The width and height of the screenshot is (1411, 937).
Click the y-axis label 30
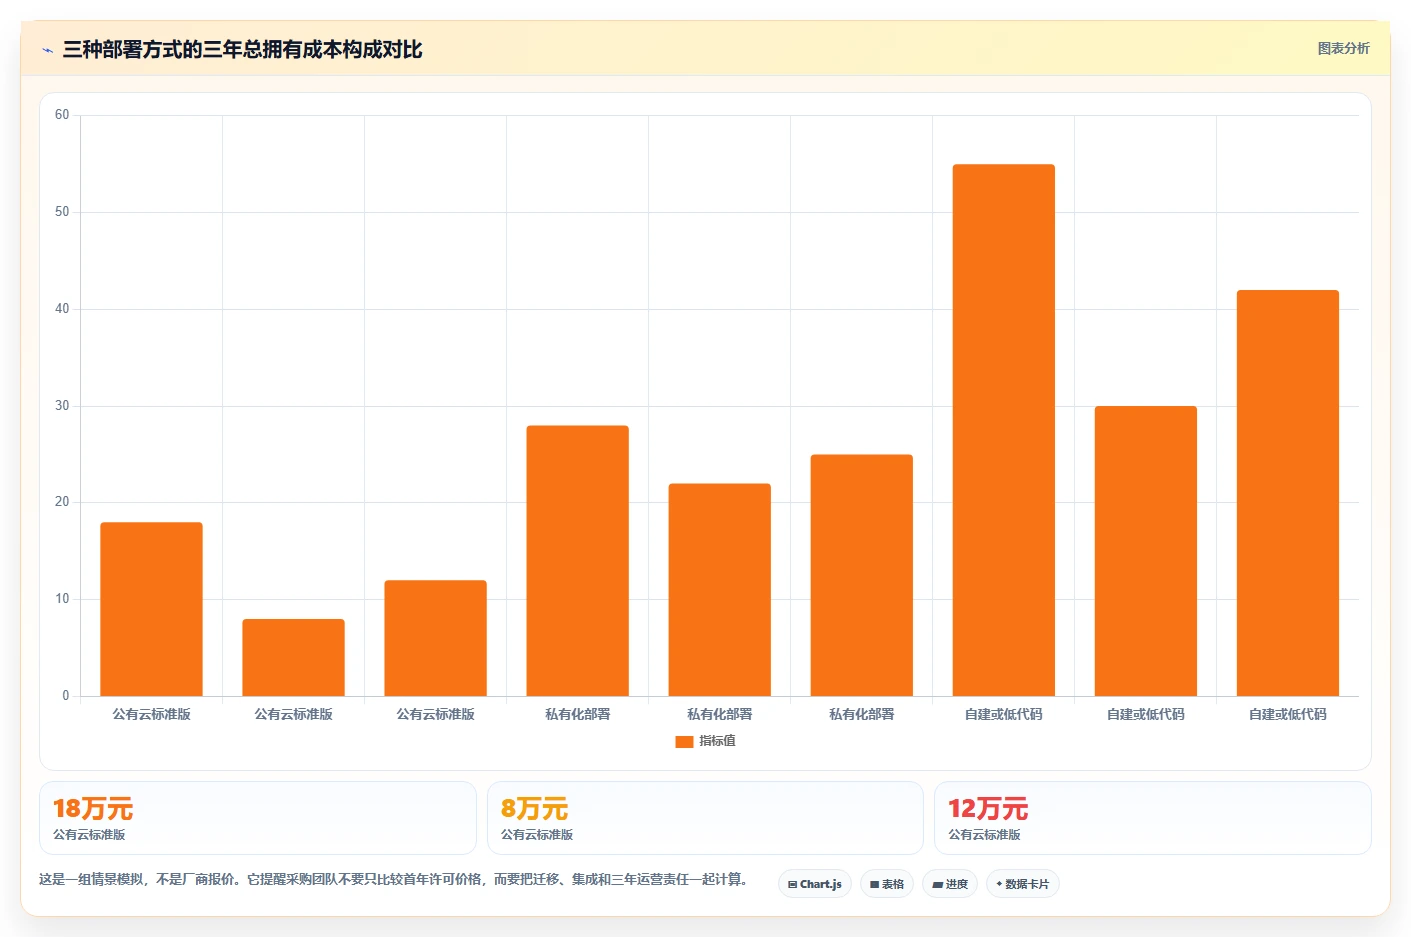coord(62,406)
